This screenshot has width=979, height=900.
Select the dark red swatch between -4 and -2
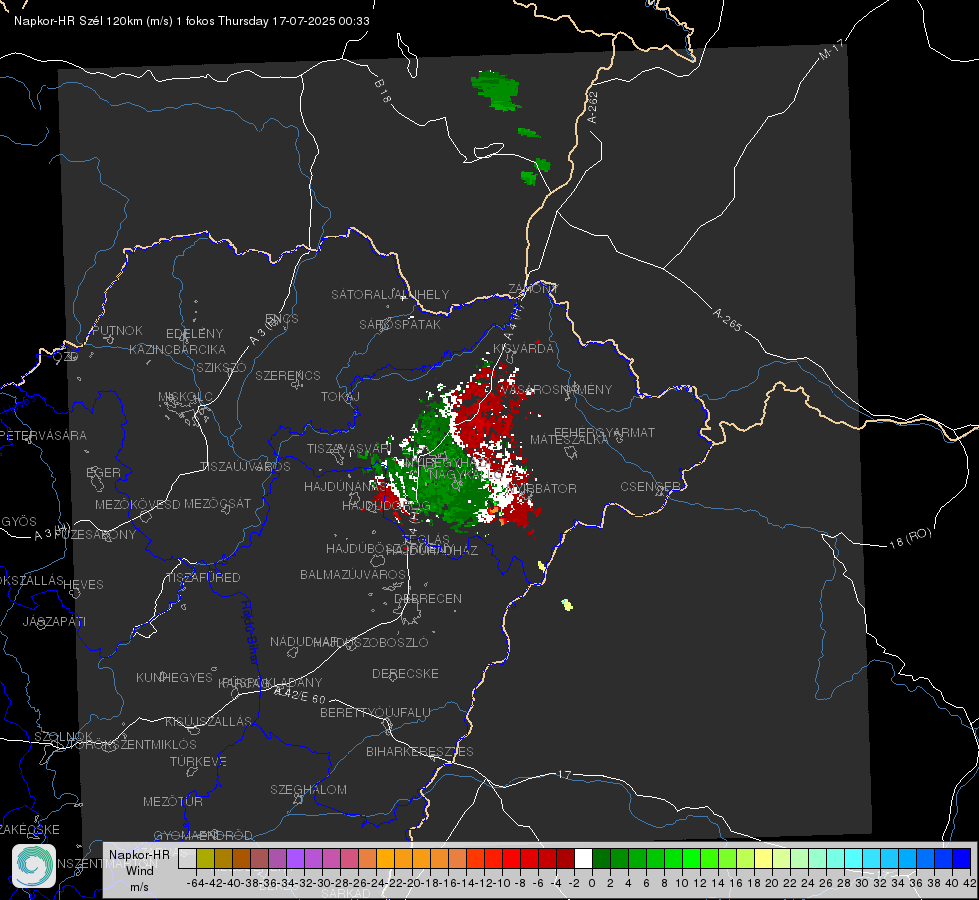tap(565, 859)
